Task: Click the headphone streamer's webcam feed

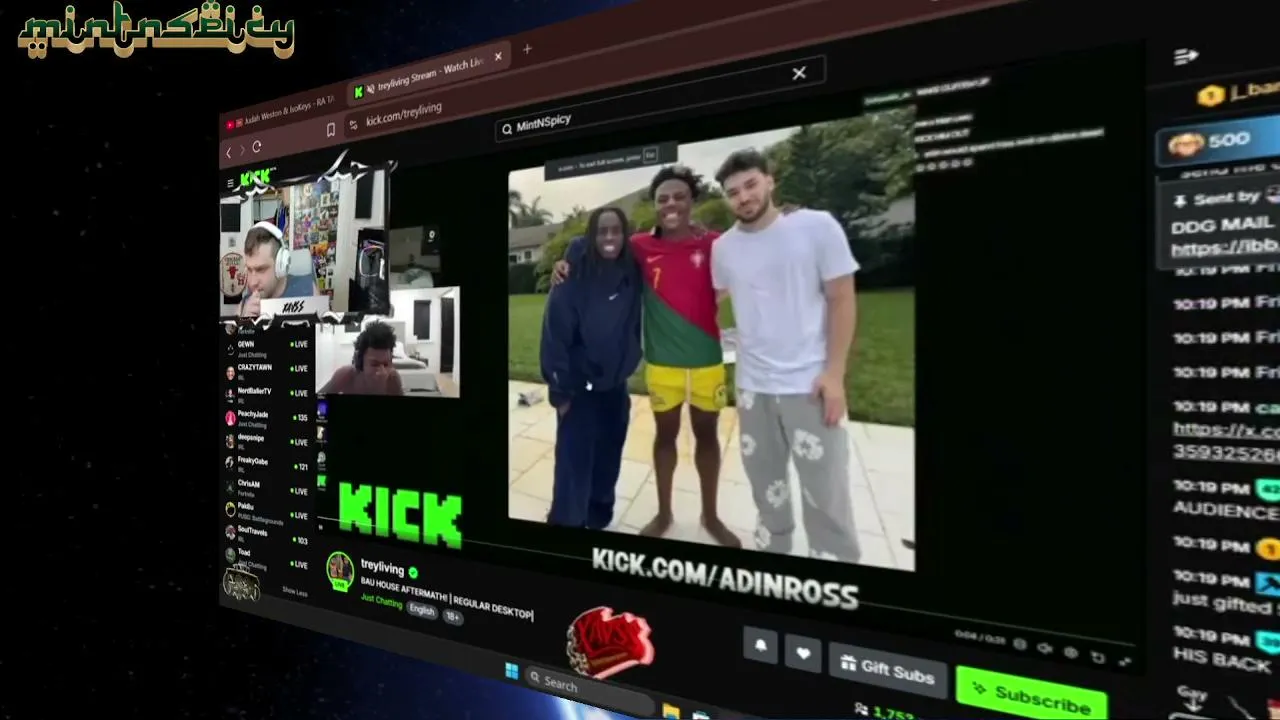Action: pyautogui.click(x=304, y=245)
